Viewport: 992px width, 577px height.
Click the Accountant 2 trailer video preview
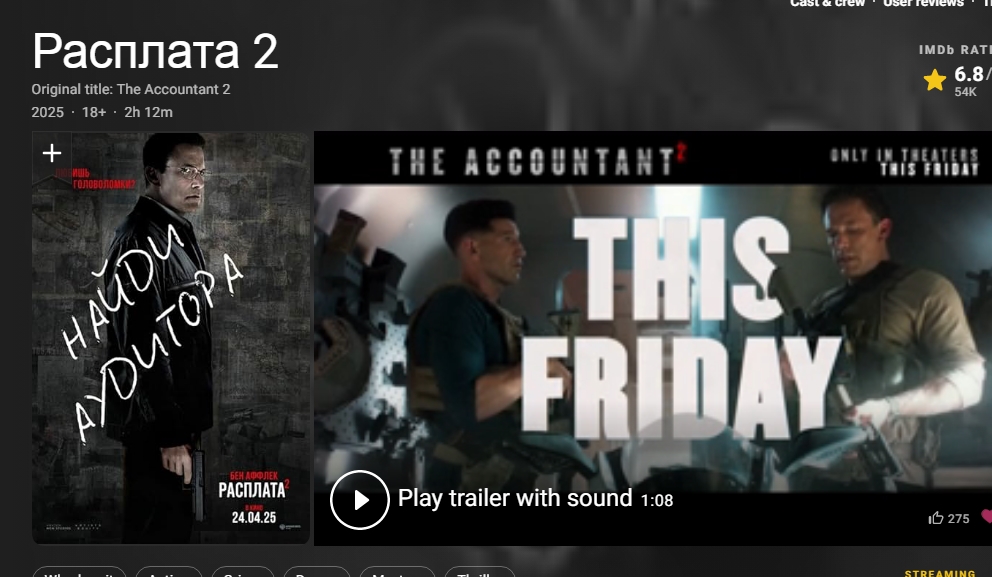coord(653,338)
